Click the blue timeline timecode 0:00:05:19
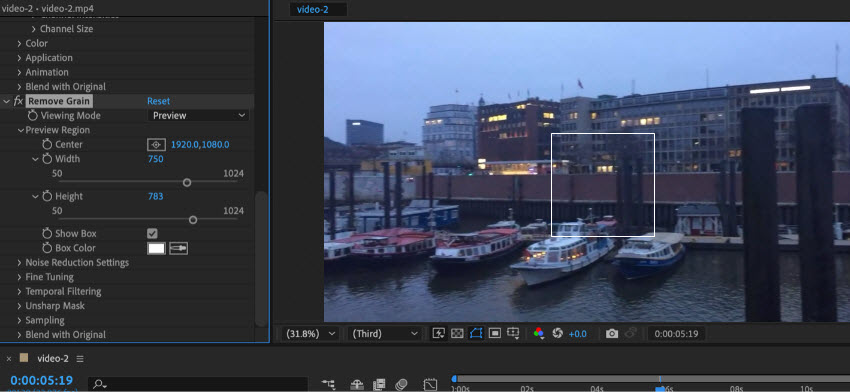This screenshot has width=850, height=392. tap(42, 380)
